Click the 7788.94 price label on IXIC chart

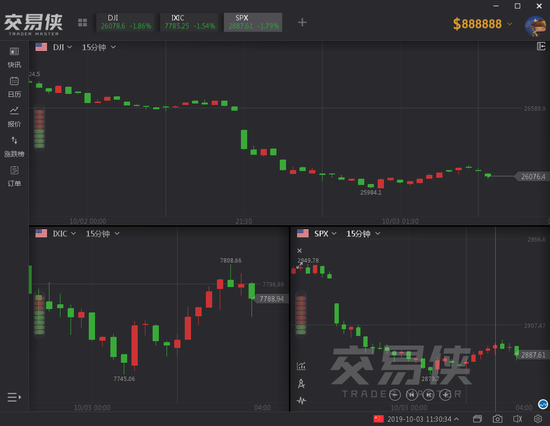click(x=271, y=299)
